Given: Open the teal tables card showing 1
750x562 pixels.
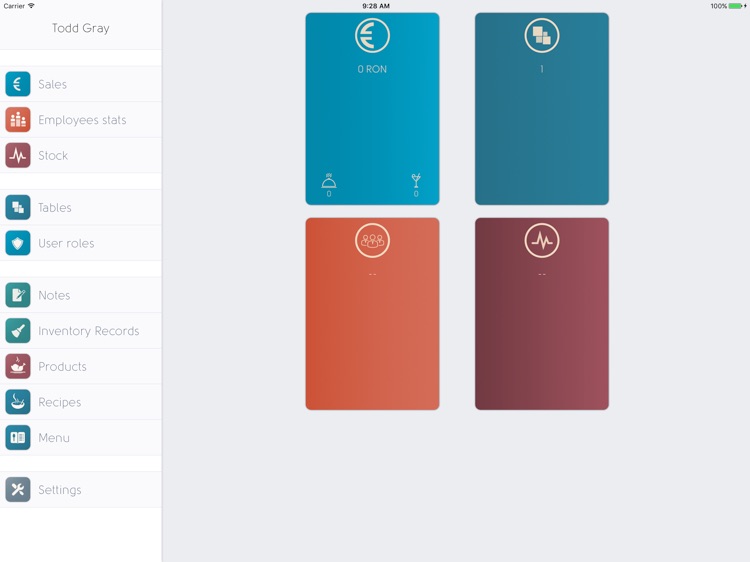Looking at the screenshot, I should tap(541, 109).
